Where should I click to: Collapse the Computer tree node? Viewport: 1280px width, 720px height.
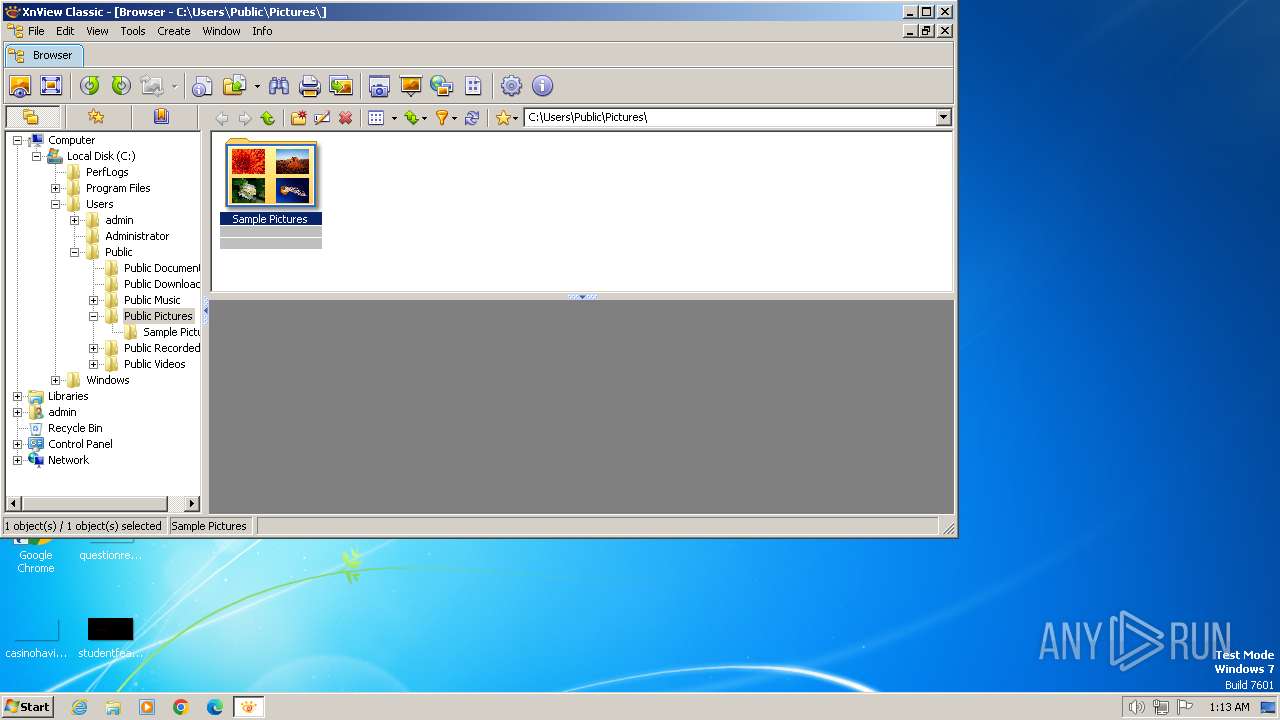point(17,140)
